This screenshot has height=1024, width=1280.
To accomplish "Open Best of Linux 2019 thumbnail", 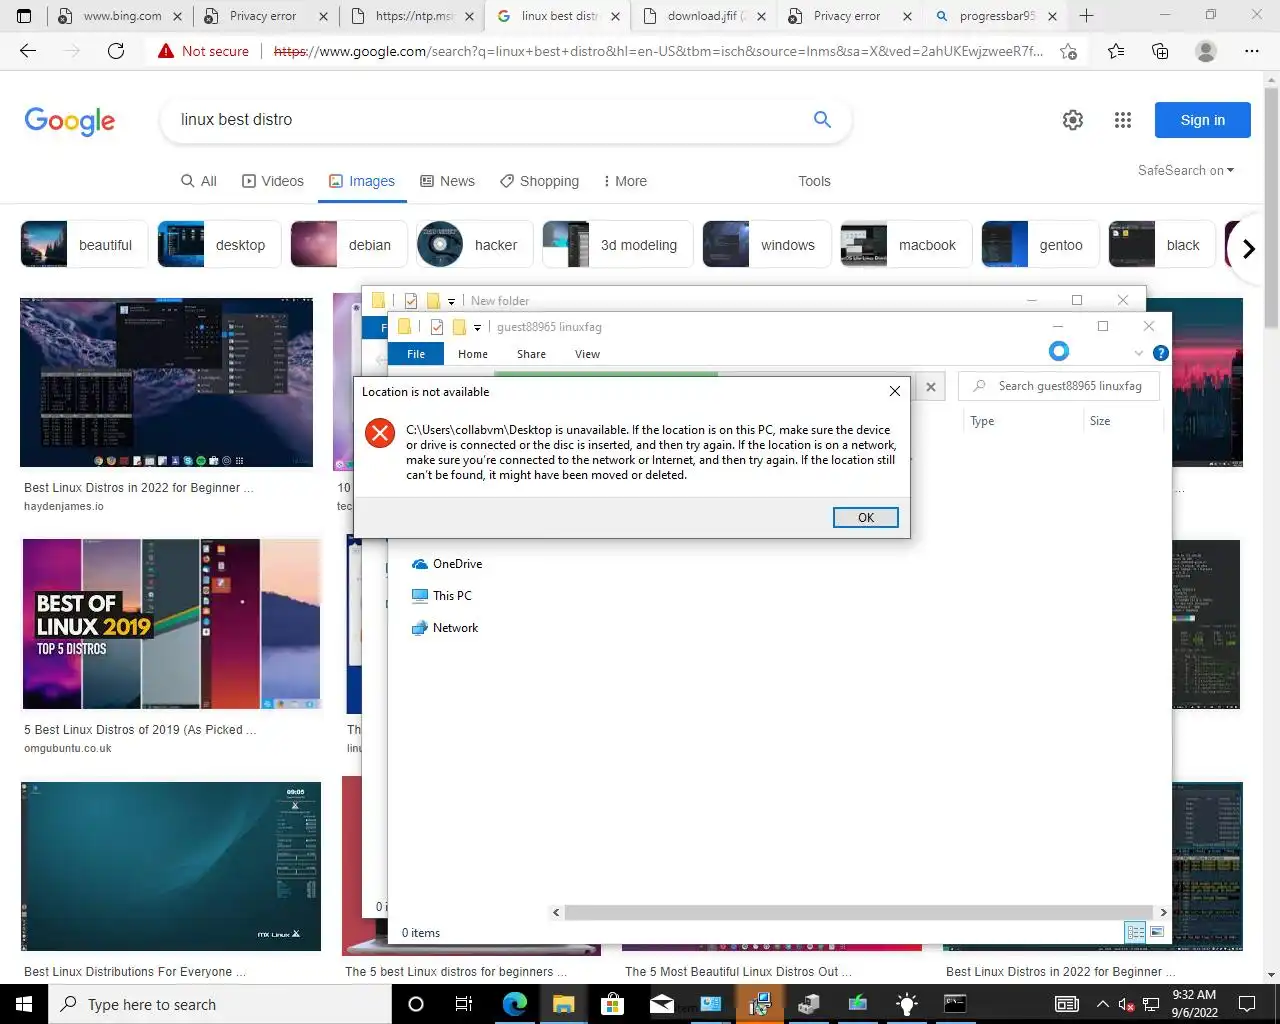I will pos(172,624).
